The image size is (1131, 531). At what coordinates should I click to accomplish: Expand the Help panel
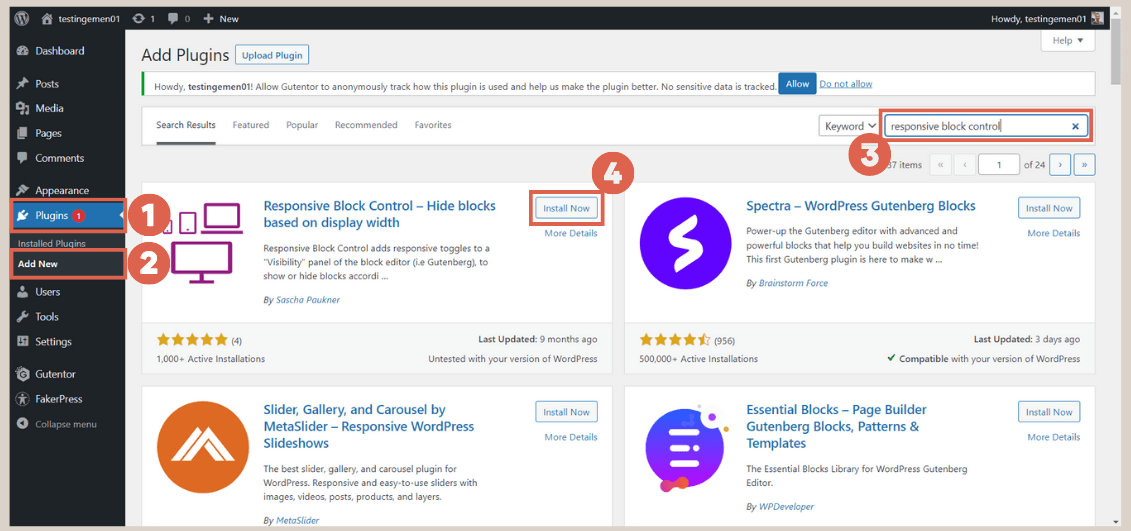[1067, 40]
